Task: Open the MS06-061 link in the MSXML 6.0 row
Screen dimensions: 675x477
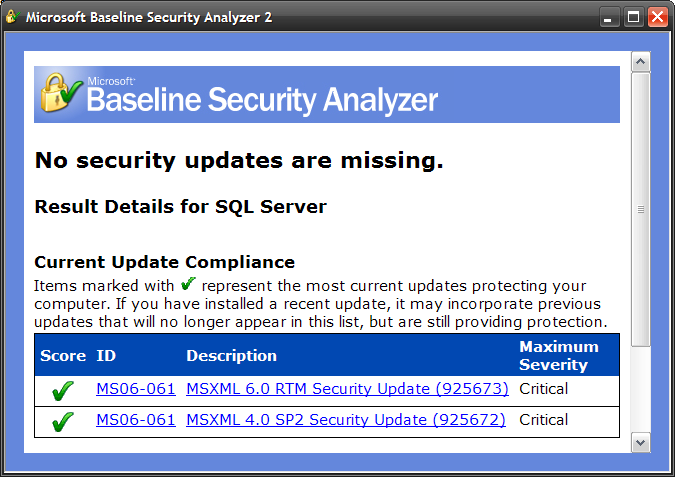Action: pyautogui.click(x=136, y=389)
